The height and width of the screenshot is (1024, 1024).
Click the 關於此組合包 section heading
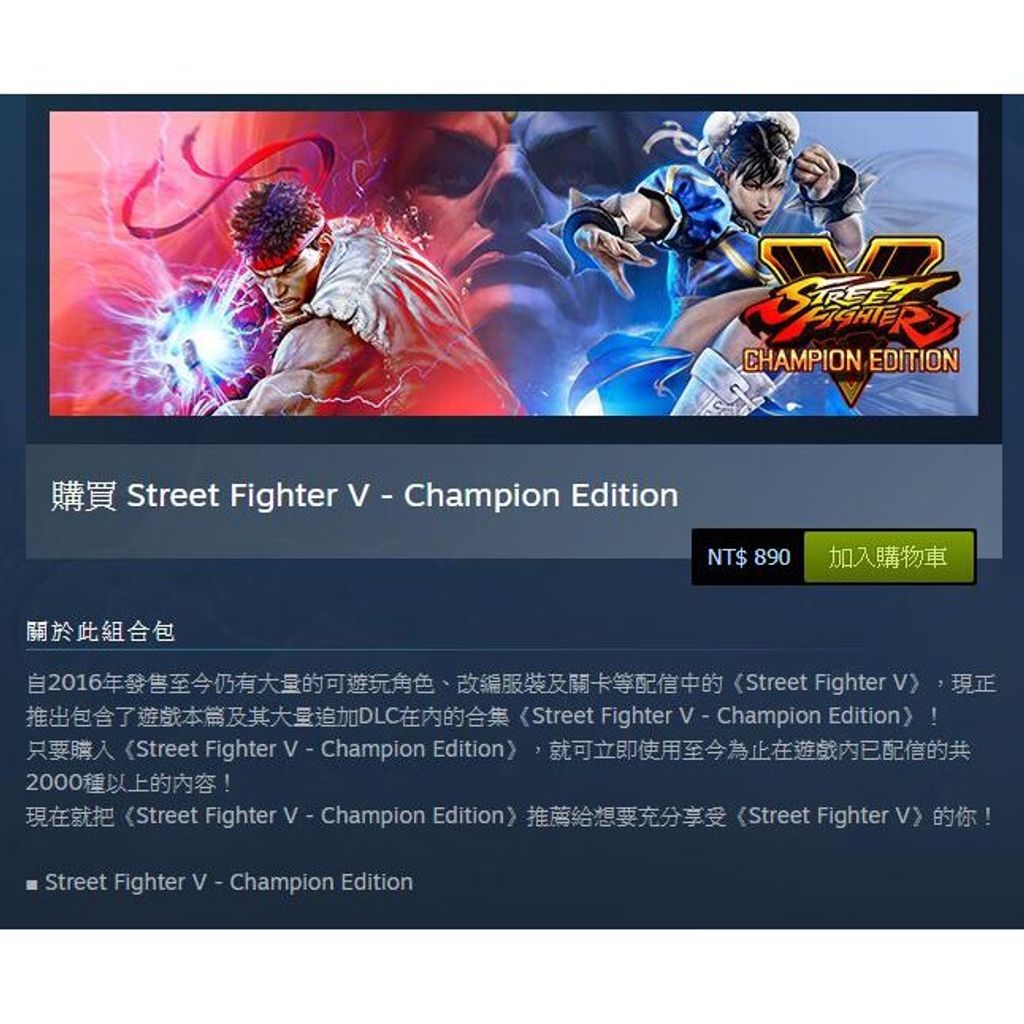click(x=101, y=632)
